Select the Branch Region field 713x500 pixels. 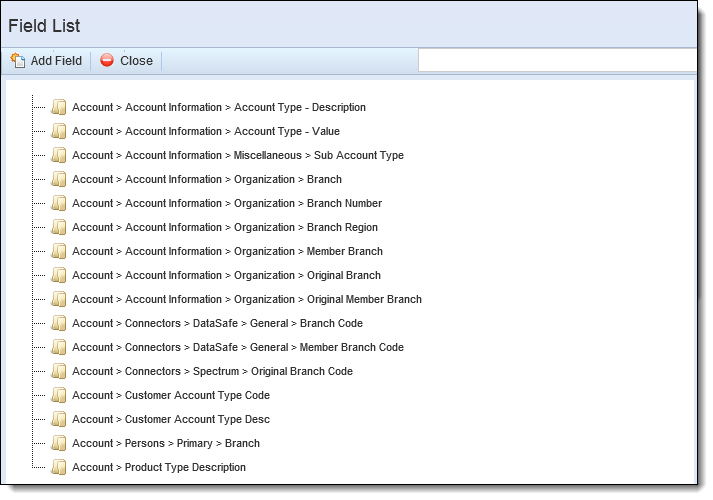(x=225, y=227)
